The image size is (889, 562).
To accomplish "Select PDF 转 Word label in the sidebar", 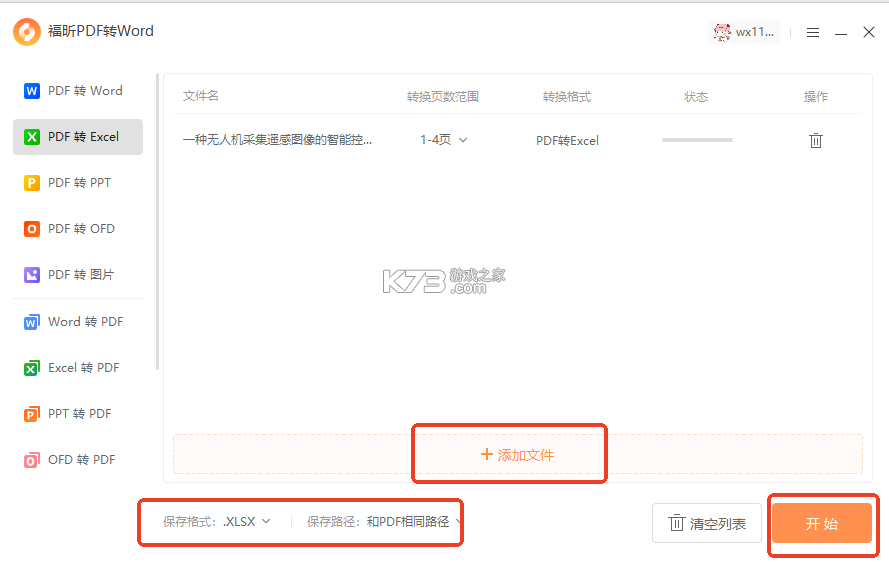I will coord(85,91).
